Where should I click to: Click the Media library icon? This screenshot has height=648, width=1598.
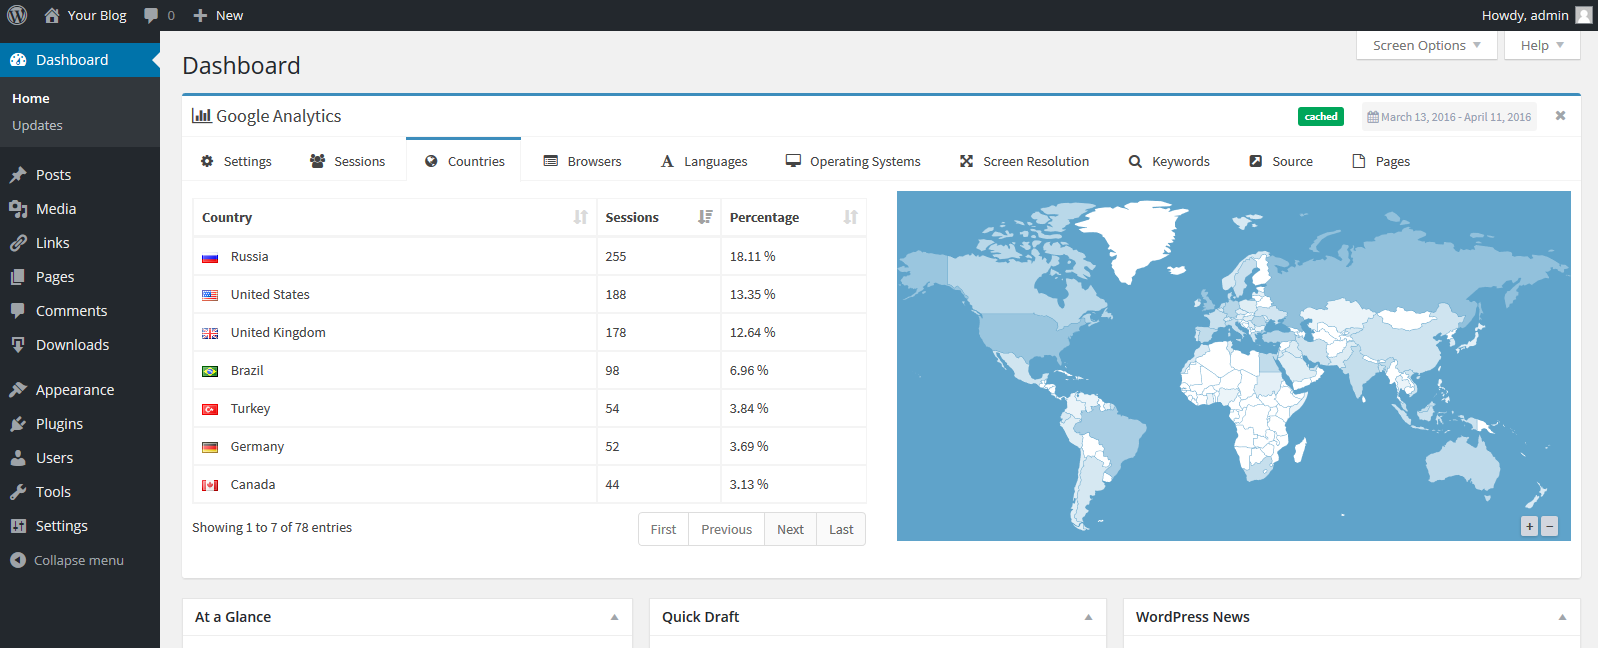pyautogui.click(x=18, y=209)
